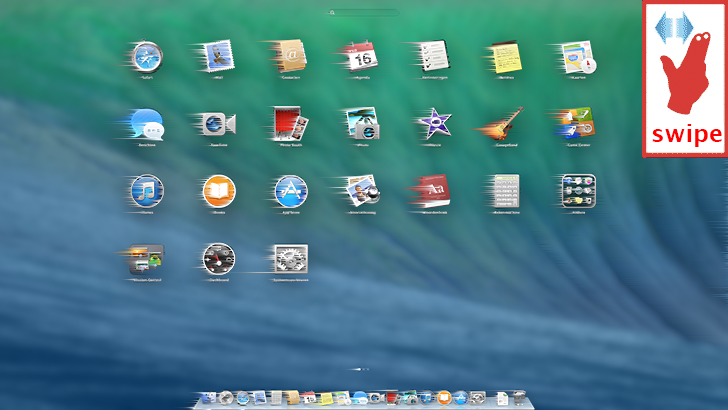The image size is (728, 410).
Task: Open Safari compass from the Dock
Action: (x=243, y=398)
